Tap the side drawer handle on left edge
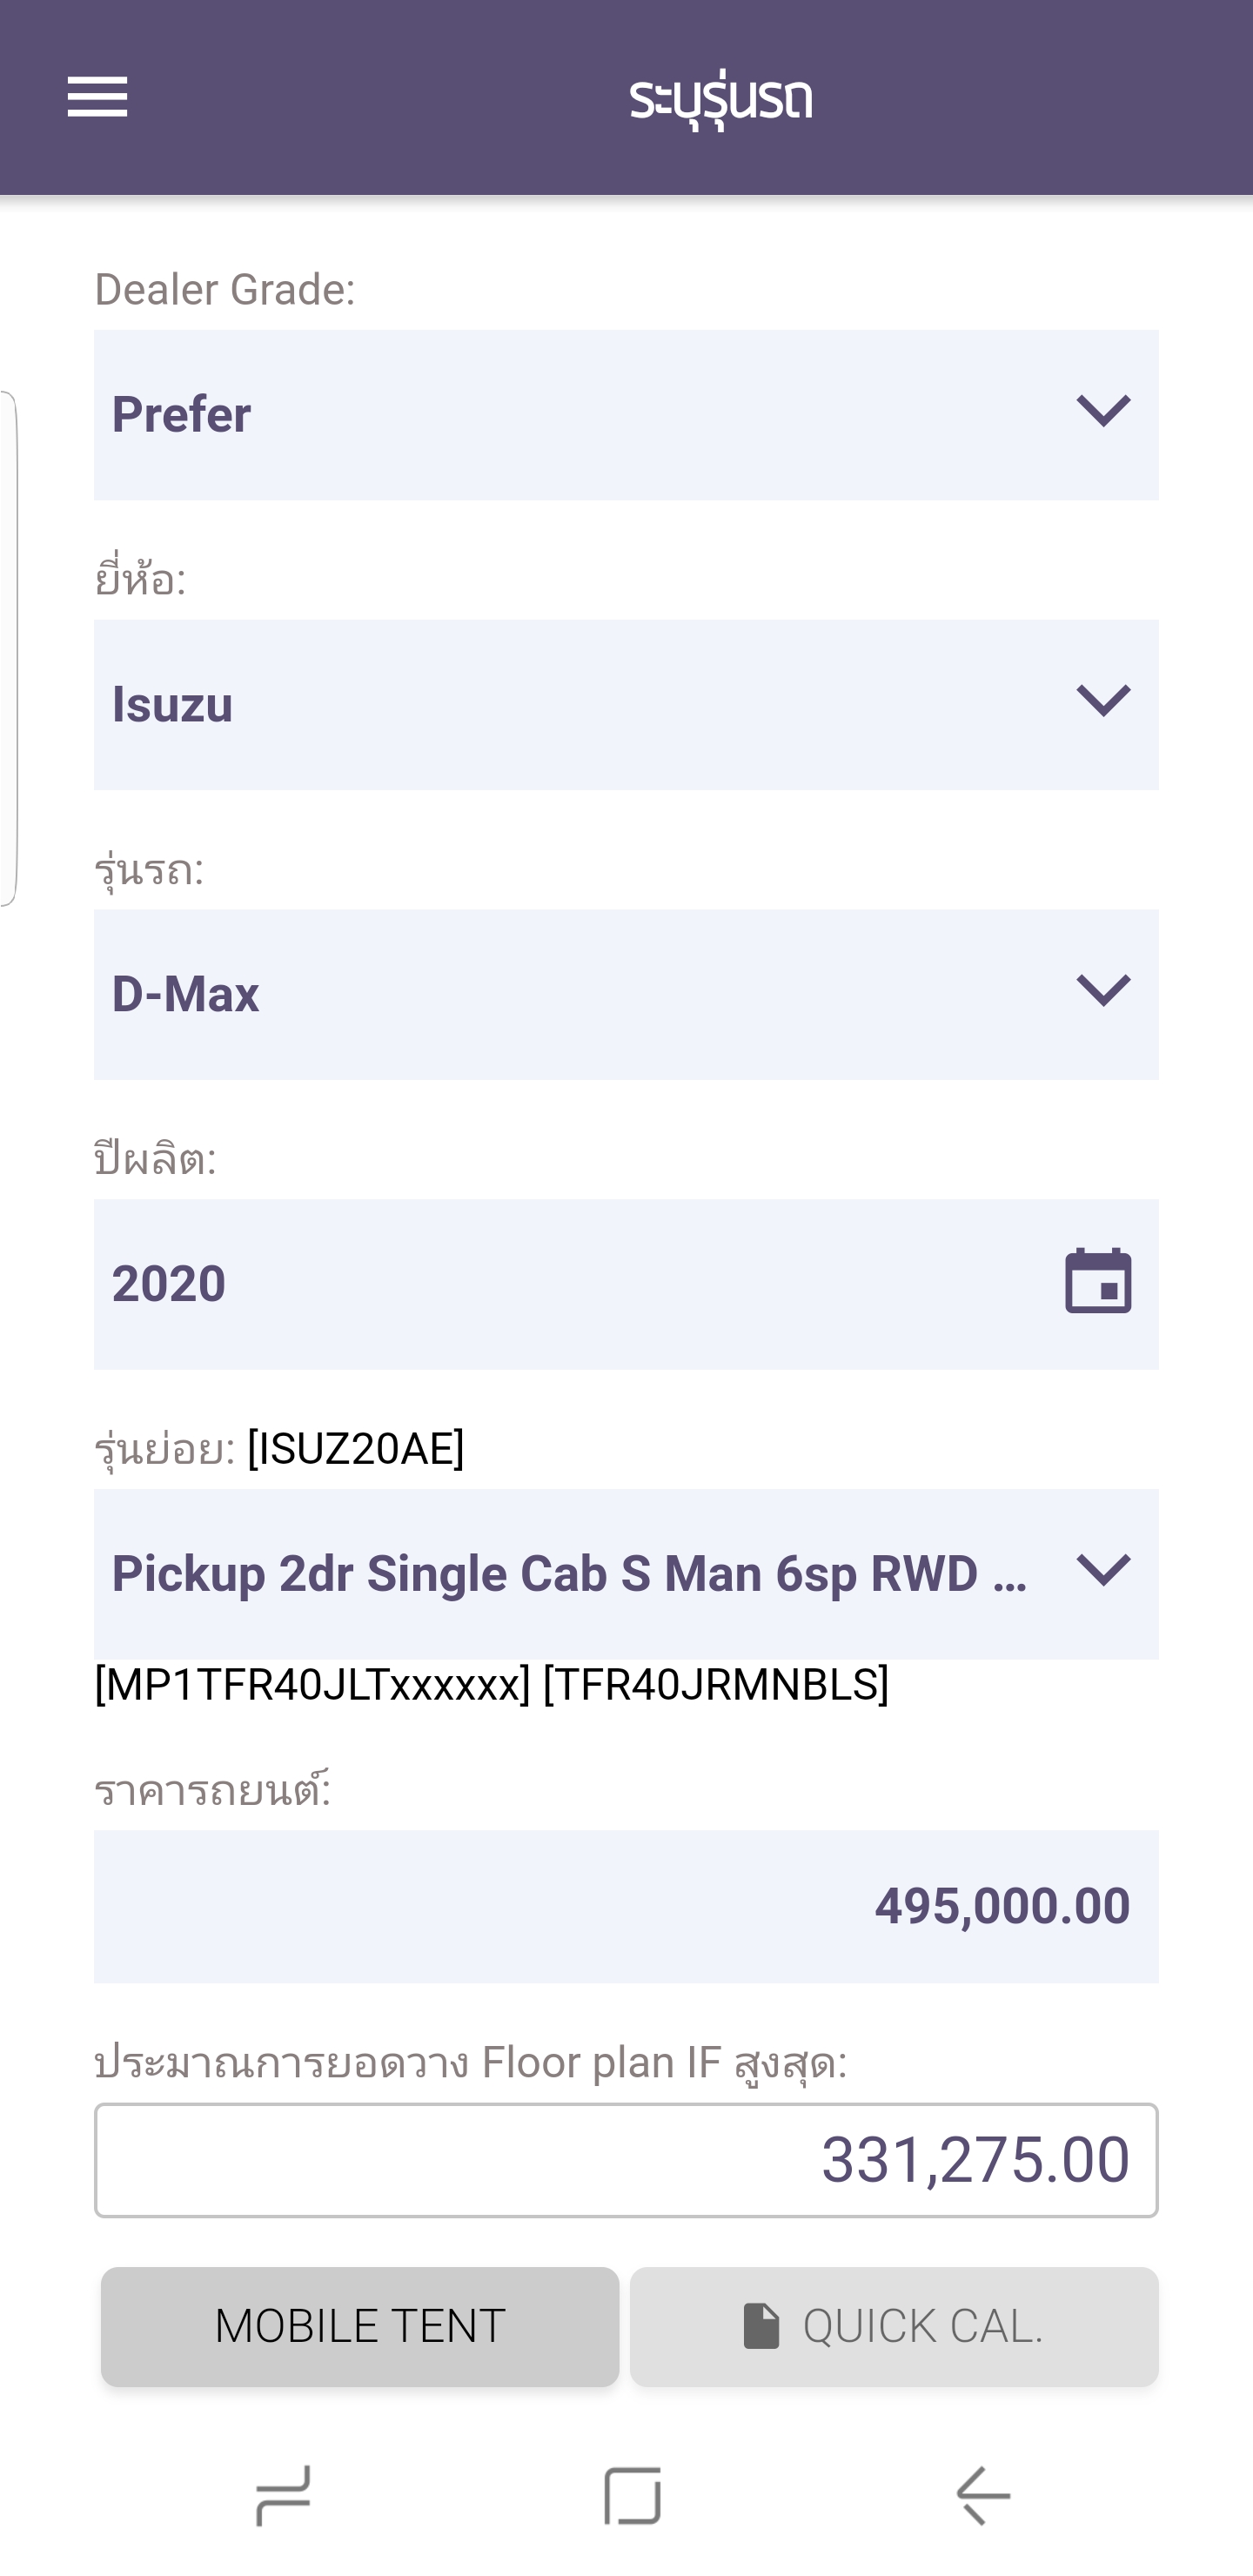 [x=9, y=648]
